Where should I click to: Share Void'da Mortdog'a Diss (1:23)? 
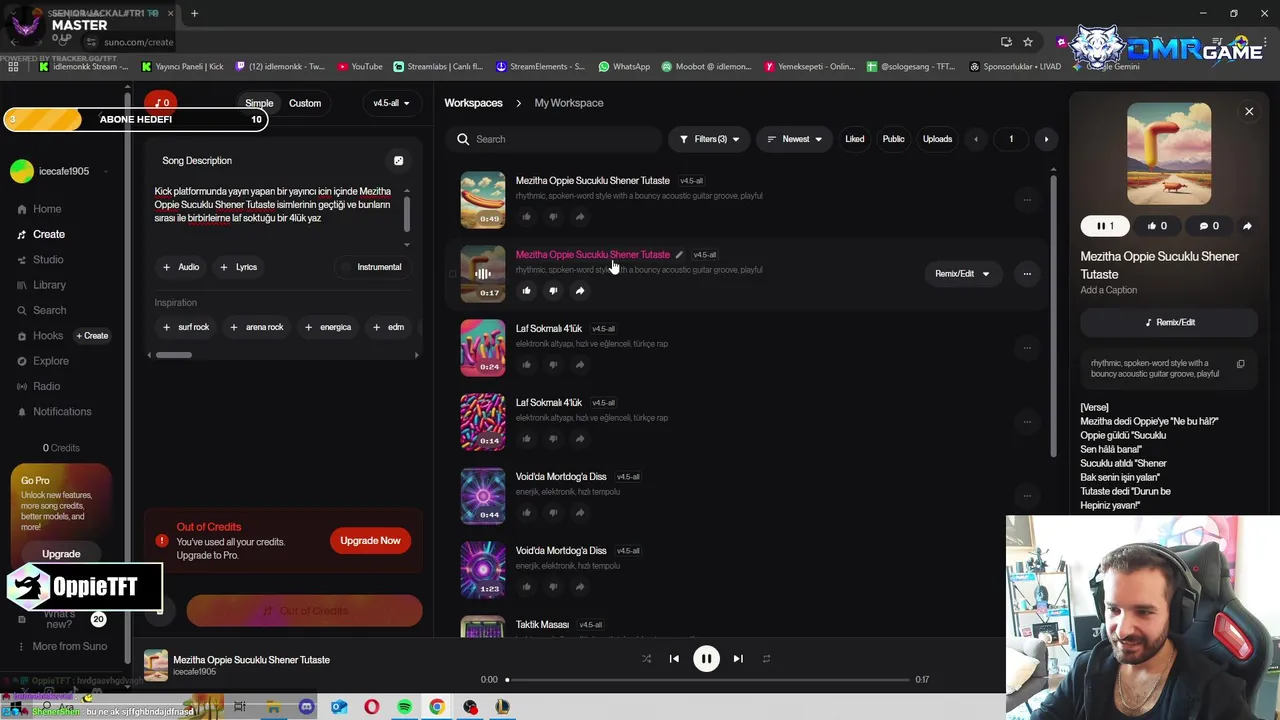click(x=580, y=587)
